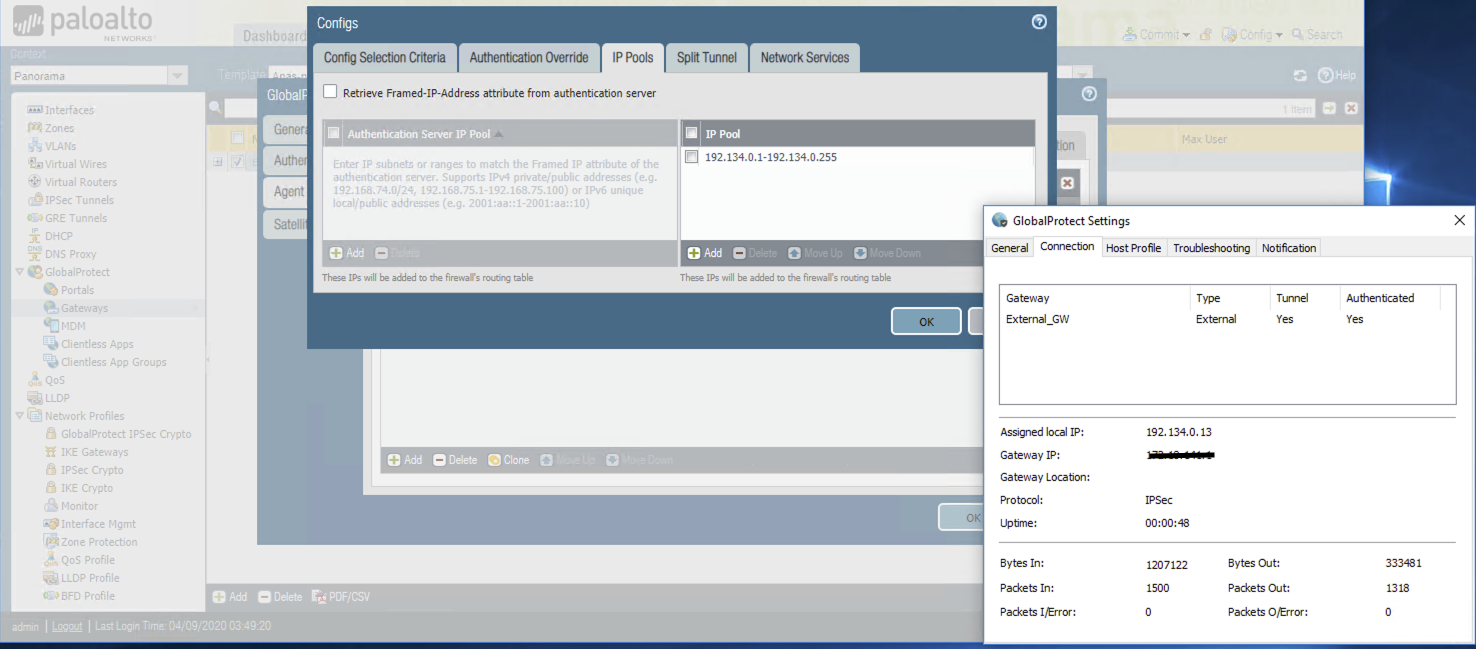The height and width of the screenshot is (649, 1476).
Task: Open QoS in the sidebar
Action: [x=54, y=380]
